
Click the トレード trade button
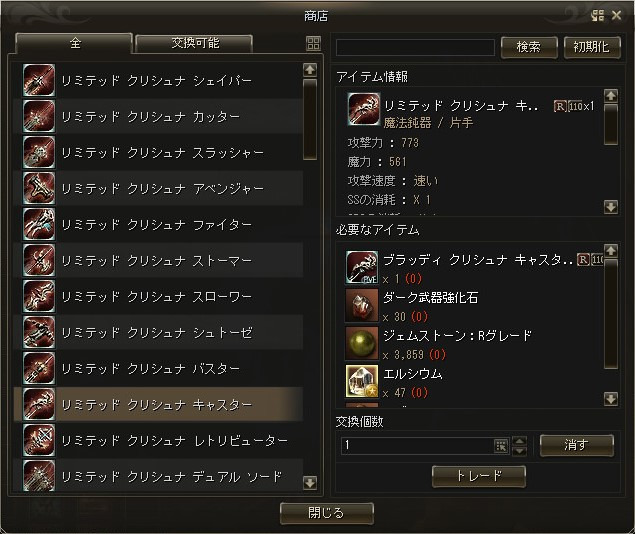[x=479, y=476]
